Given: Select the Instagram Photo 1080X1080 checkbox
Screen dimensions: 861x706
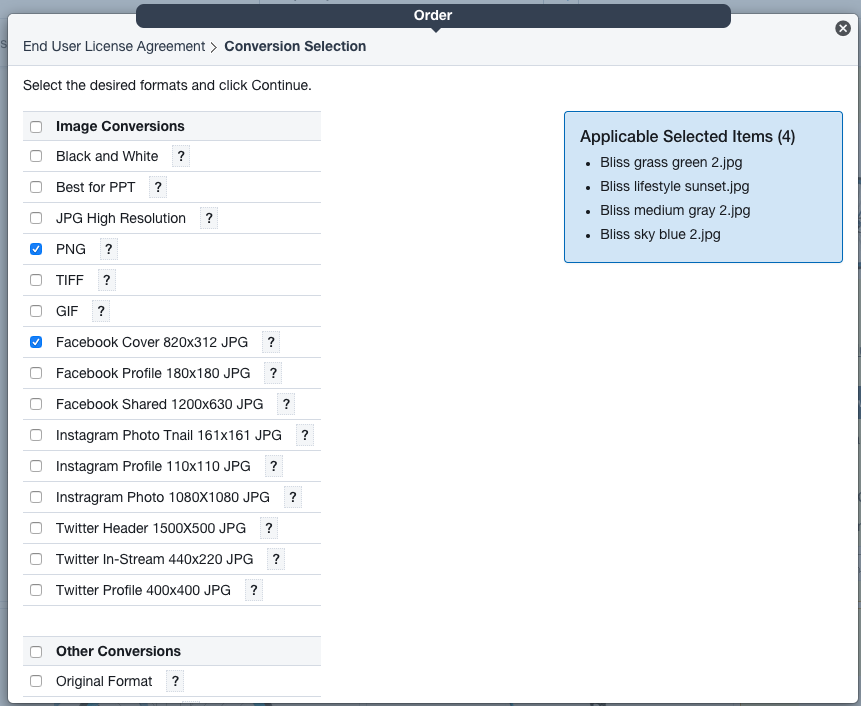Looking at the screenshot, I should [36, 497].
